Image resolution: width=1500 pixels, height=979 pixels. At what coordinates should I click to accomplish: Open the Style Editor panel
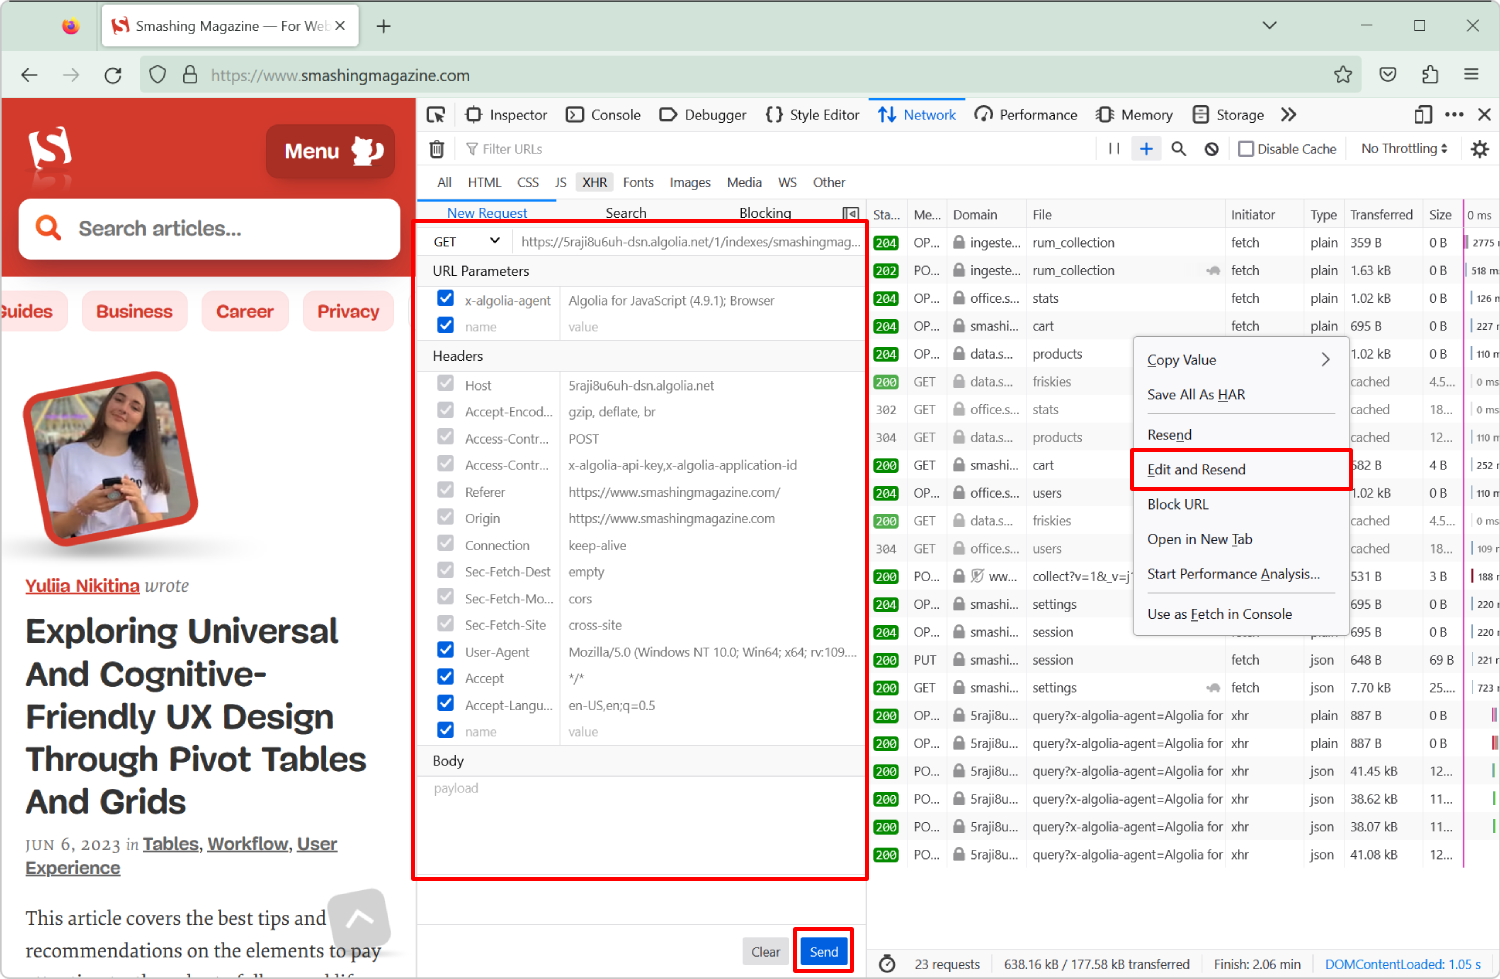[x=812, y=114]
